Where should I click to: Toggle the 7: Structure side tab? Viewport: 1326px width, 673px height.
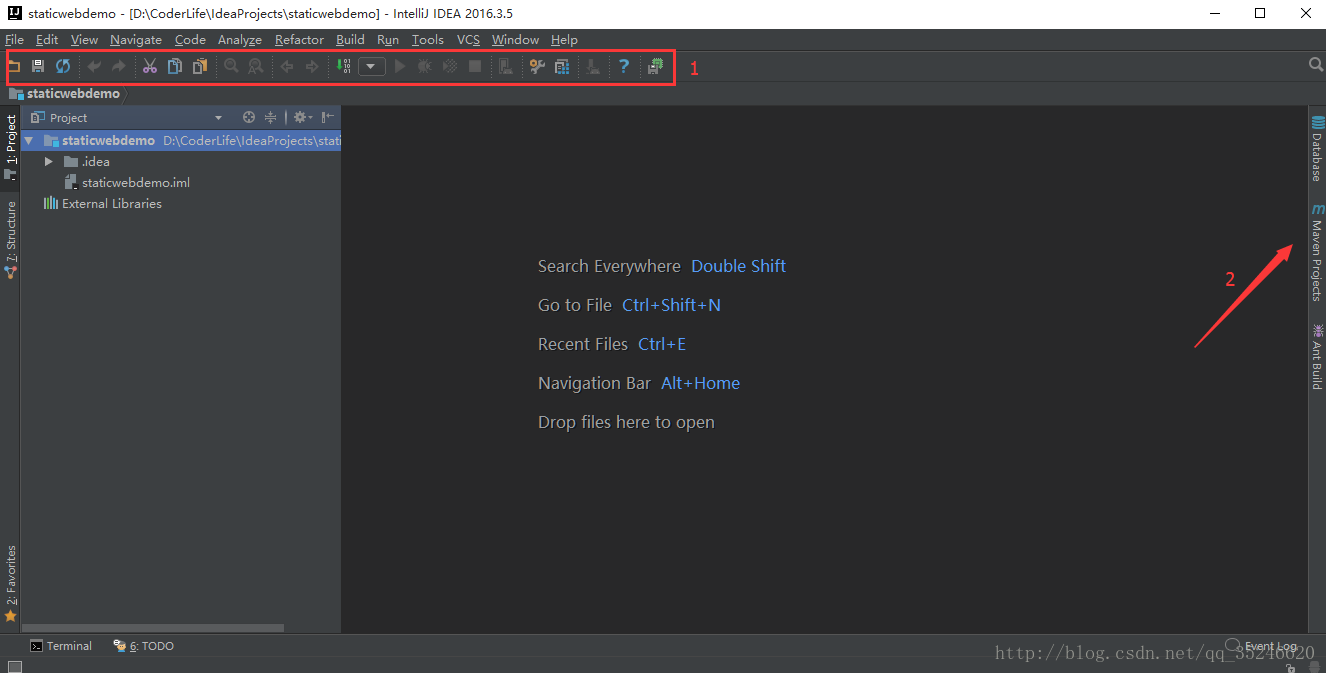[x=10, y=239]
